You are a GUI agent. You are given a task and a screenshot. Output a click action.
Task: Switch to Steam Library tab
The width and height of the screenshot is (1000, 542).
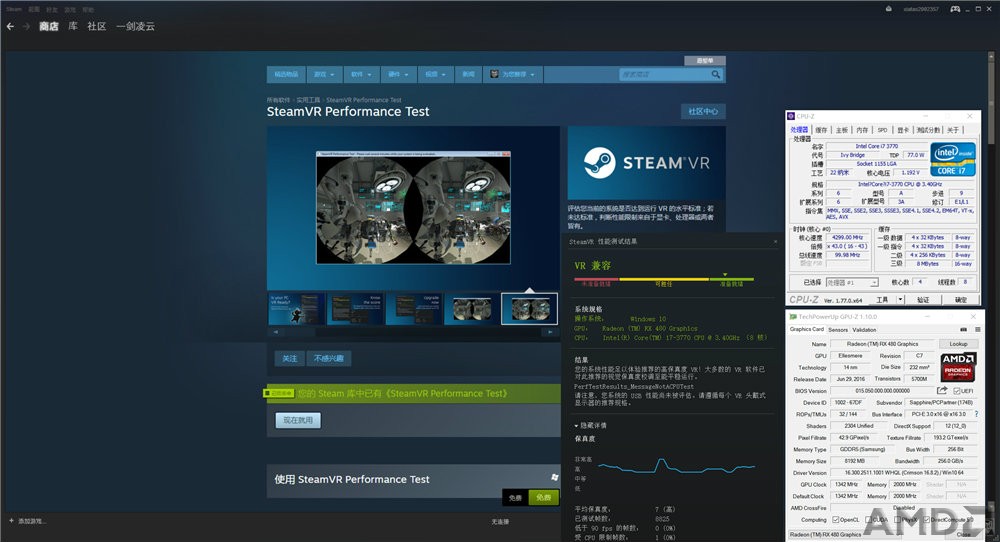73,26
